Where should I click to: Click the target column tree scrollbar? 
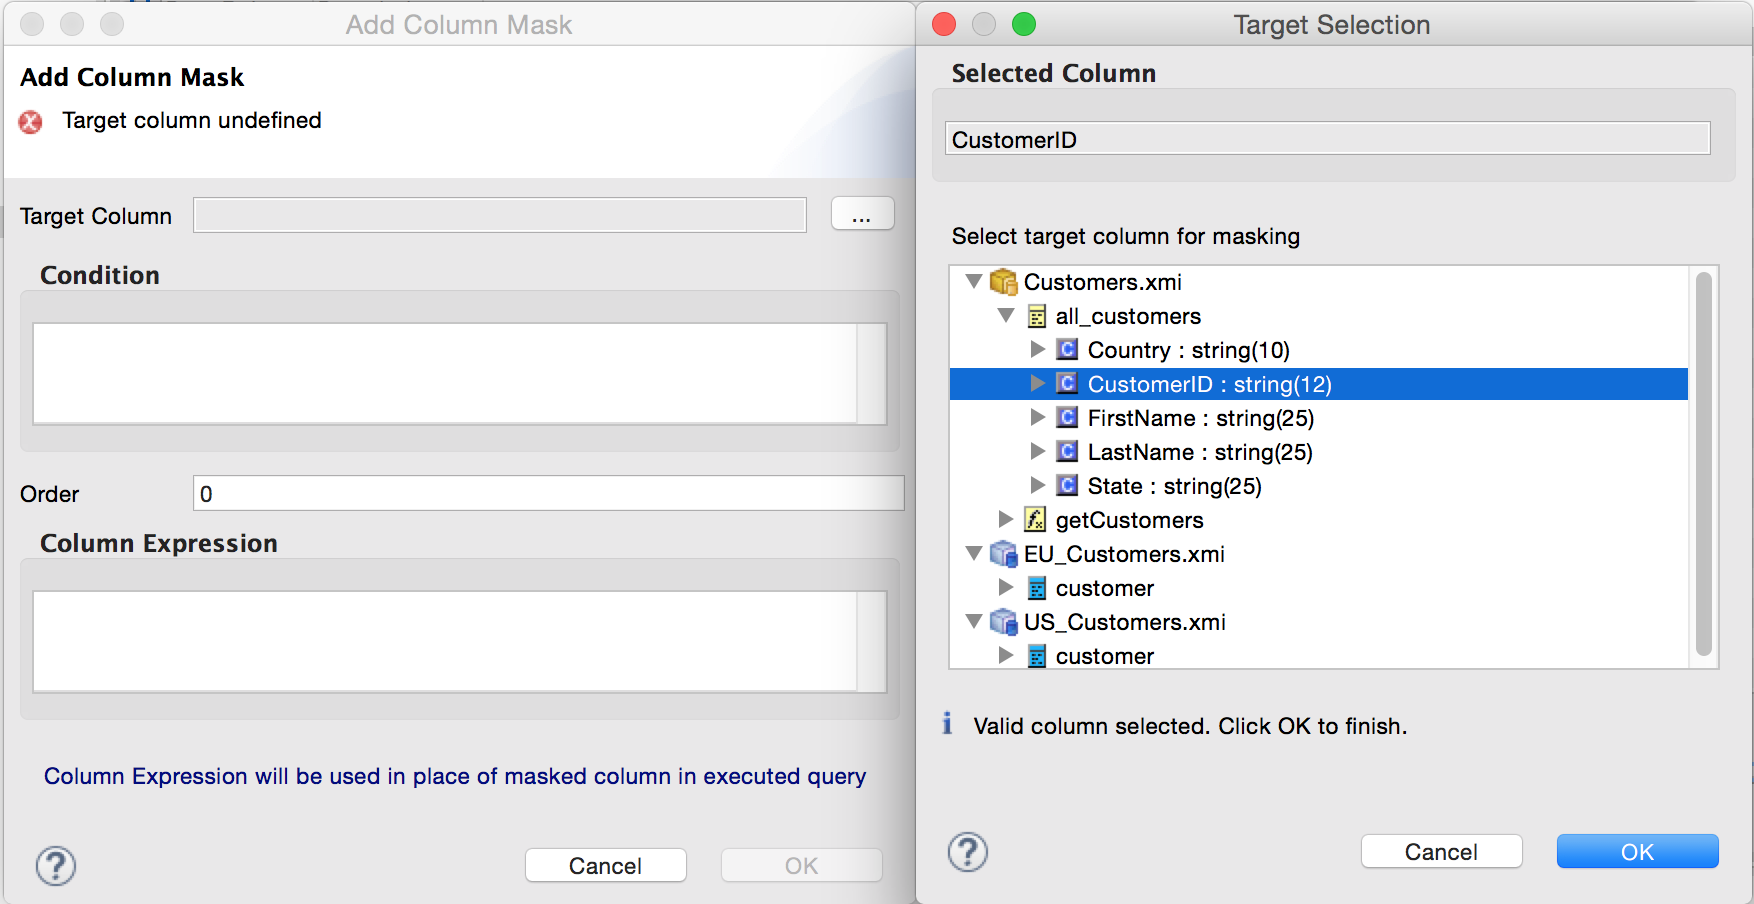pyautogui.click(x=1704, y=464)
